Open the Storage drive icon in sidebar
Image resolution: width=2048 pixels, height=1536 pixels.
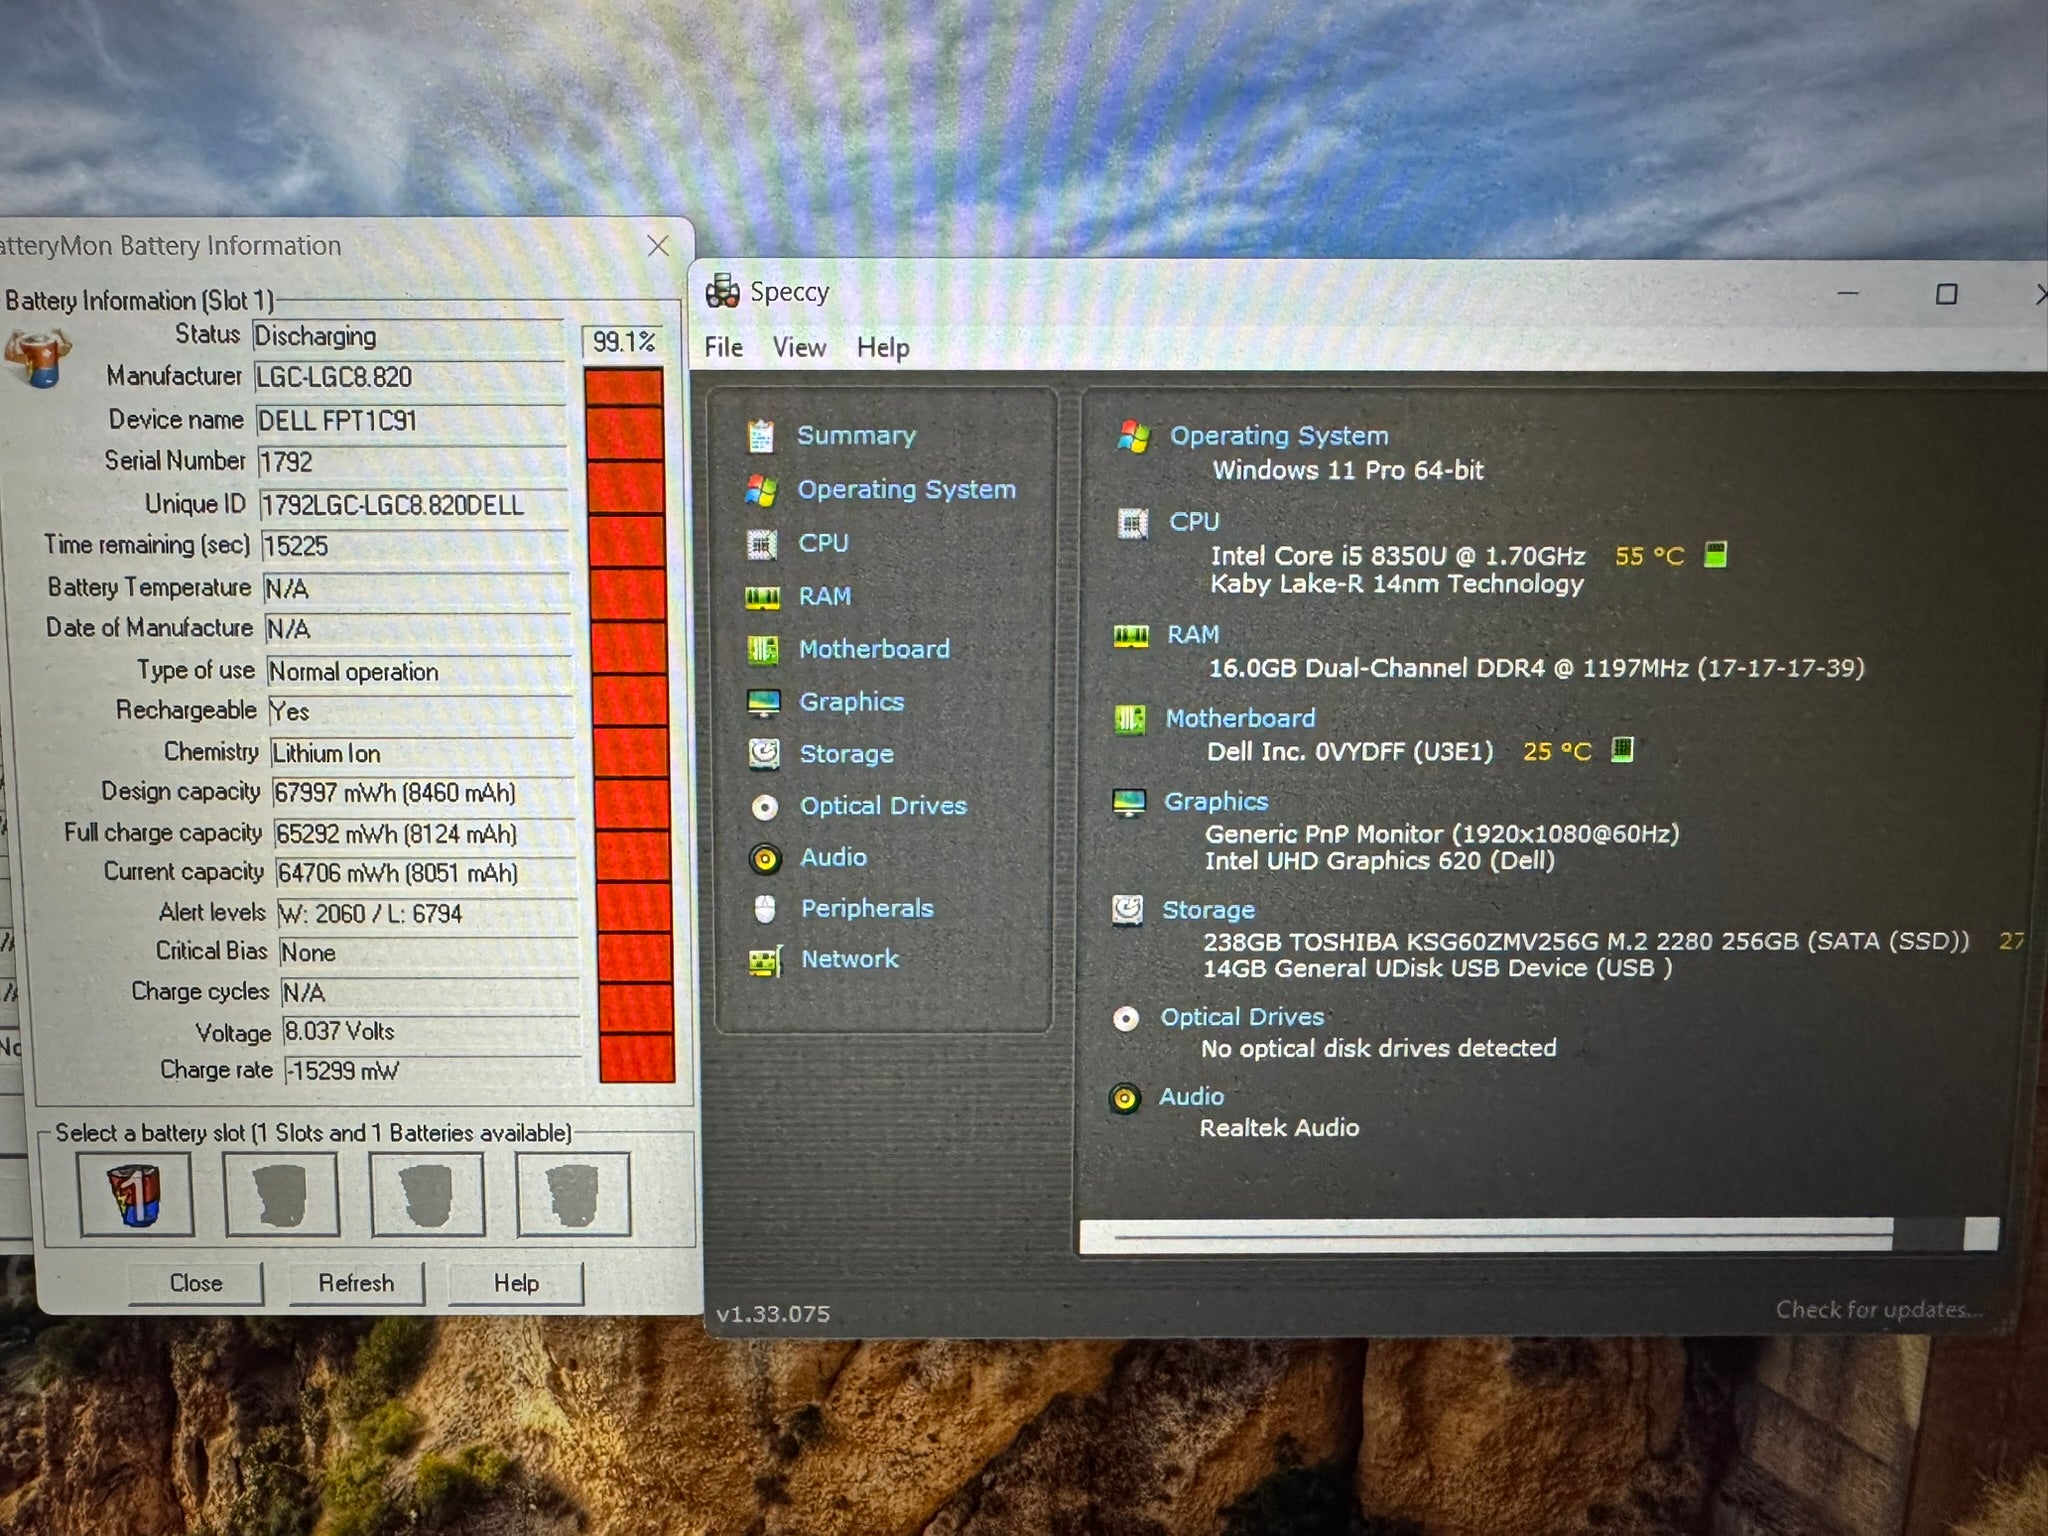pos(764,754)
